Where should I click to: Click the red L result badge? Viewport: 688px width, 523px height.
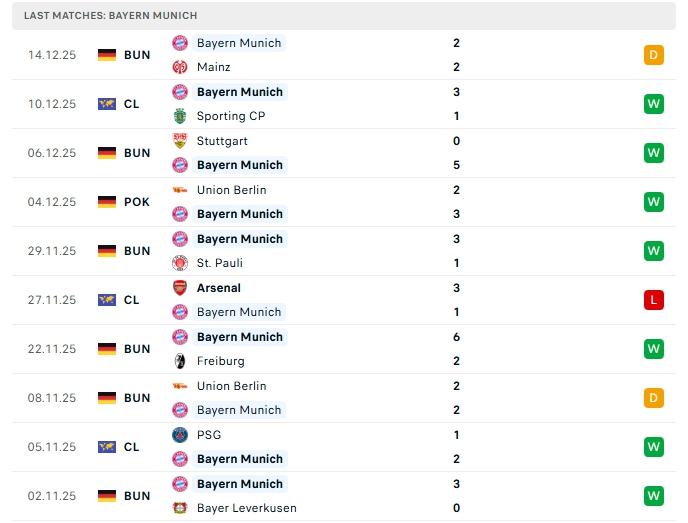(x=654, y=300)
